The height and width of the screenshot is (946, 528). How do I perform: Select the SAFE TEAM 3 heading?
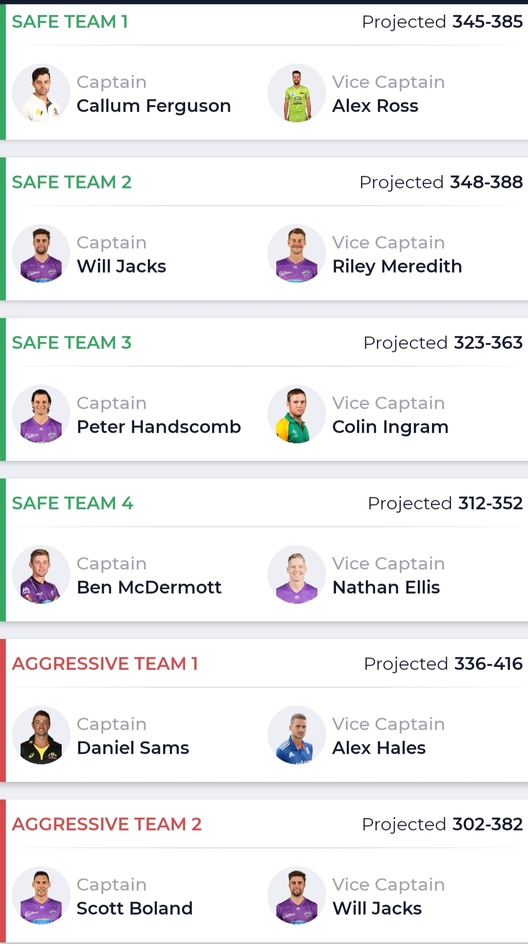[x=72, y=343]
